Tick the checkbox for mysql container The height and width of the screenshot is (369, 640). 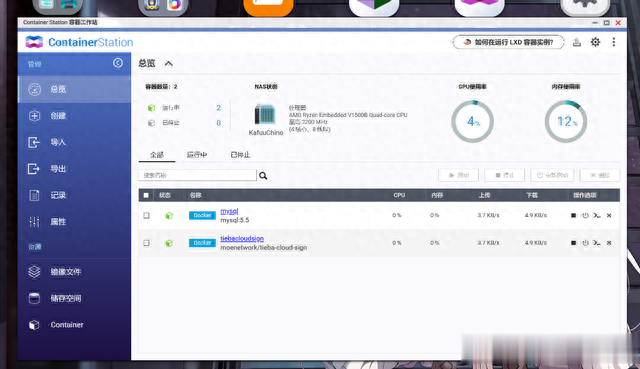(x=147, y=215)
